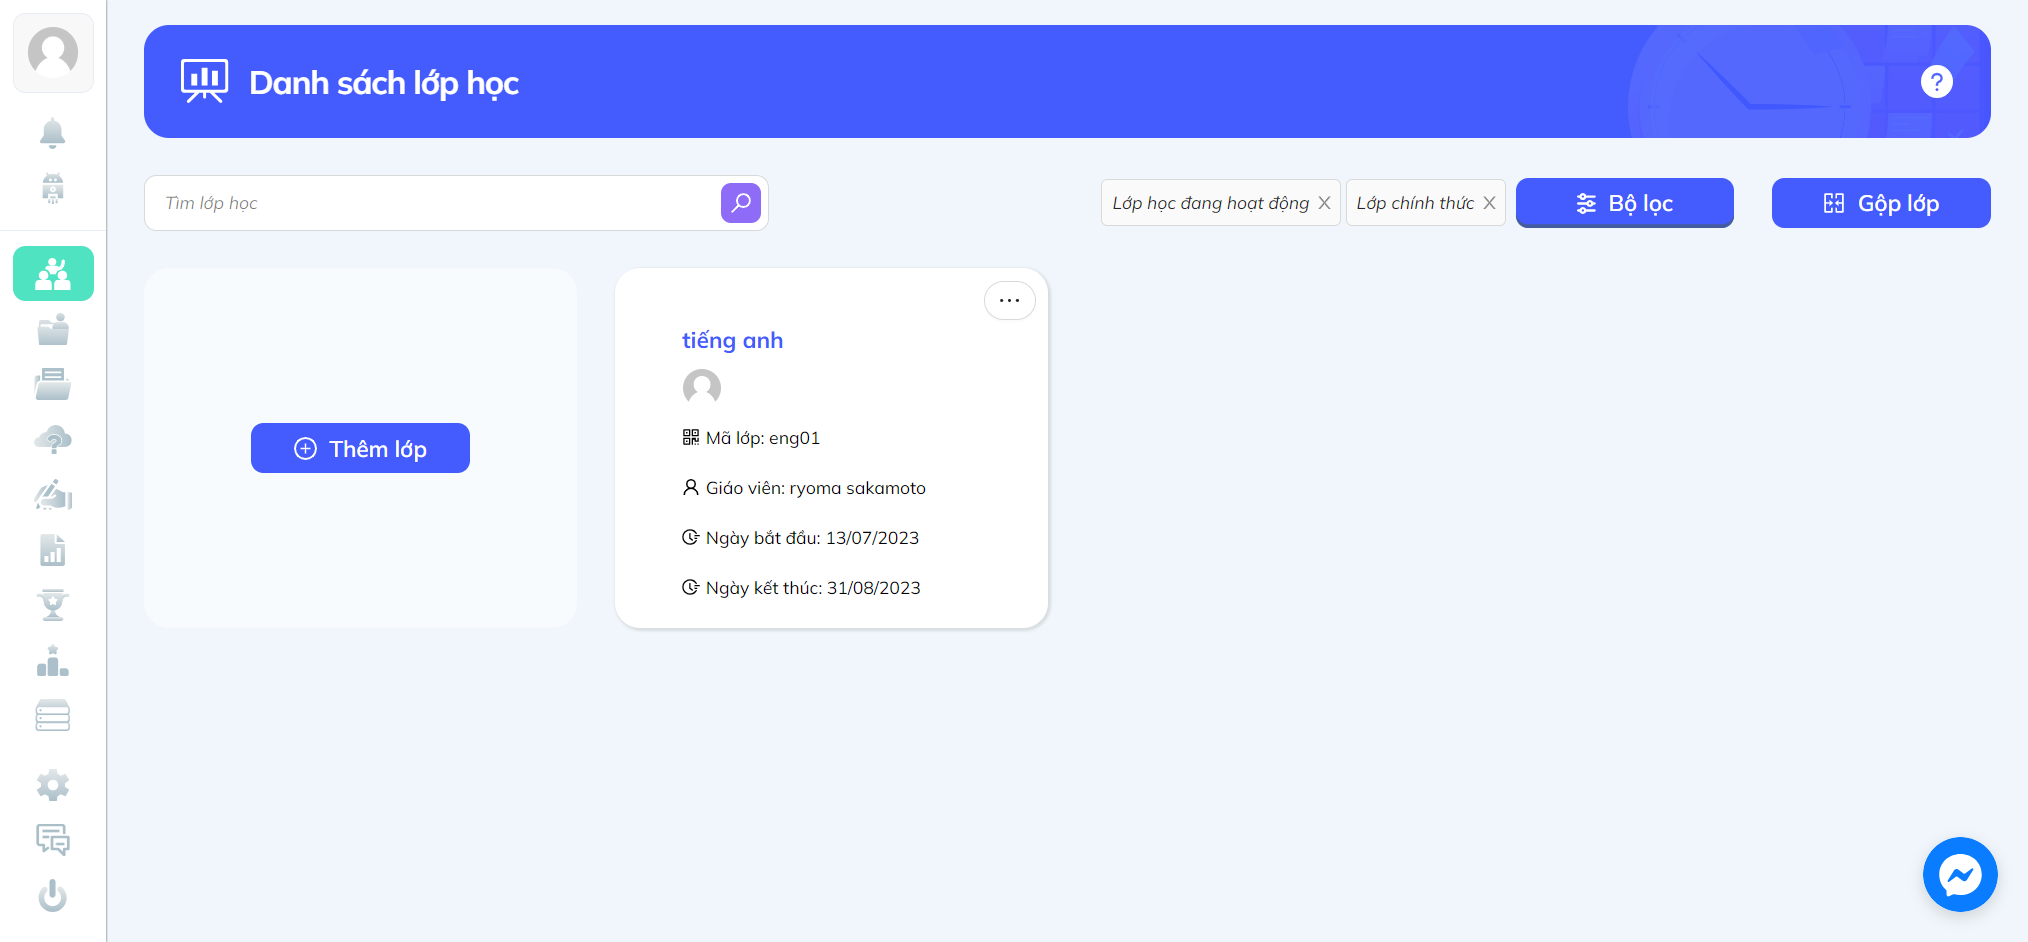This screenshot has height=942, width=2028.
Task: Open the user profile avatar in sidebar
Action: pos(53,53)
